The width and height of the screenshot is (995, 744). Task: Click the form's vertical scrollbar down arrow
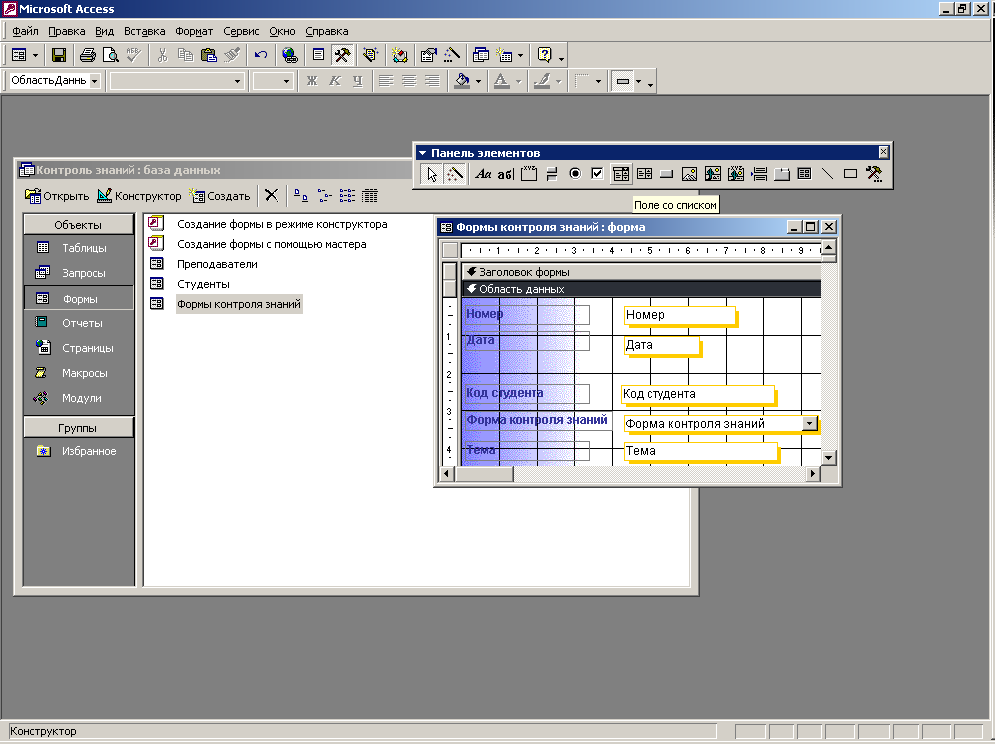[x=829, y=457]
